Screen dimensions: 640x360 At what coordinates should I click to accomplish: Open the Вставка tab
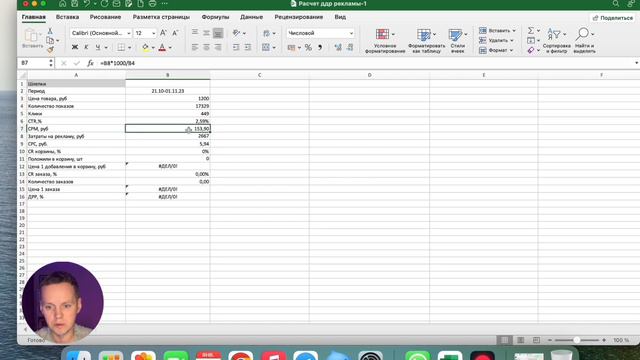coord(67,17)
